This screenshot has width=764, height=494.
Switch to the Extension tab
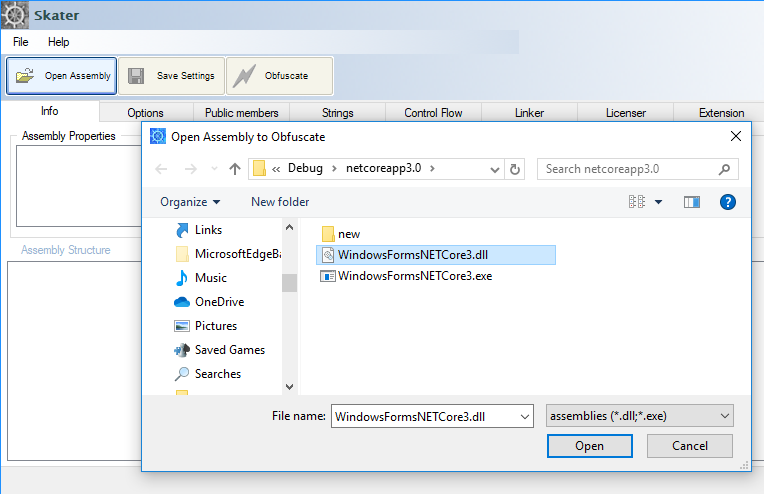[721, 113]
